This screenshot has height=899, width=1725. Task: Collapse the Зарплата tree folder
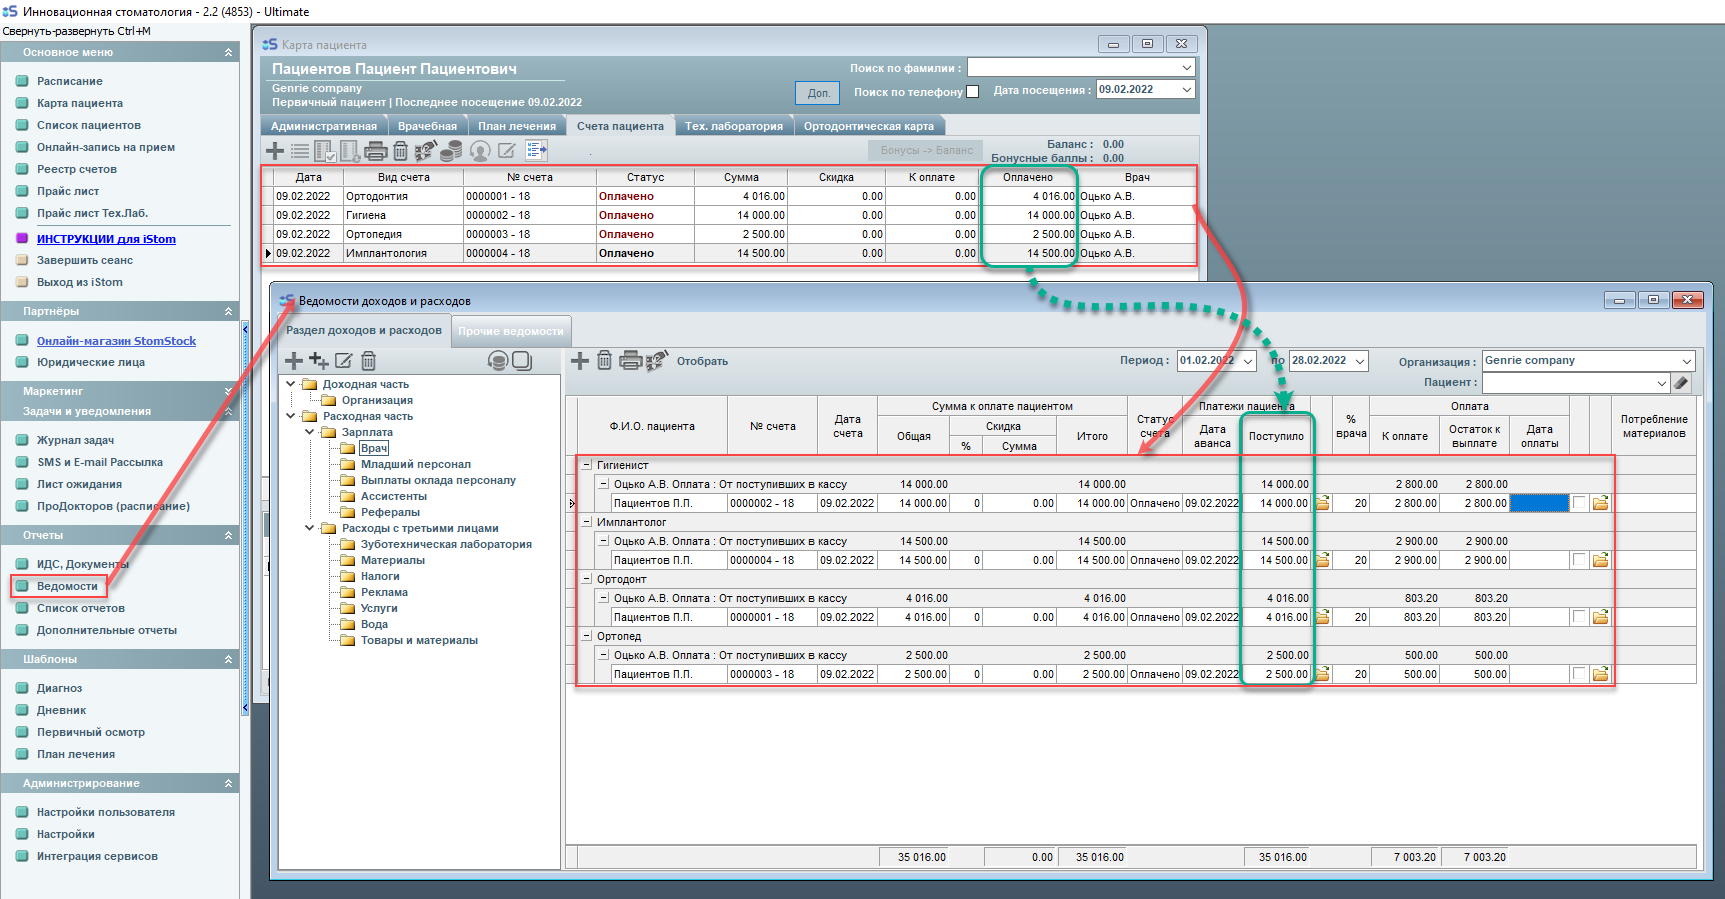(x=310, y=432)
